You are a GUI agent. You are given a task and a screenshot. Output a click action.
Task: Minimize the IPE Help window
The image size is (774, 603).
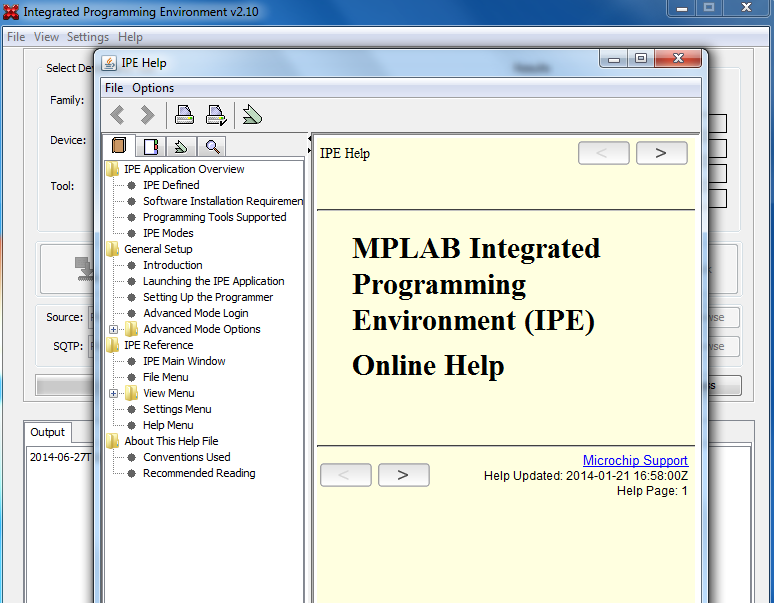click(x=614, y=59)
